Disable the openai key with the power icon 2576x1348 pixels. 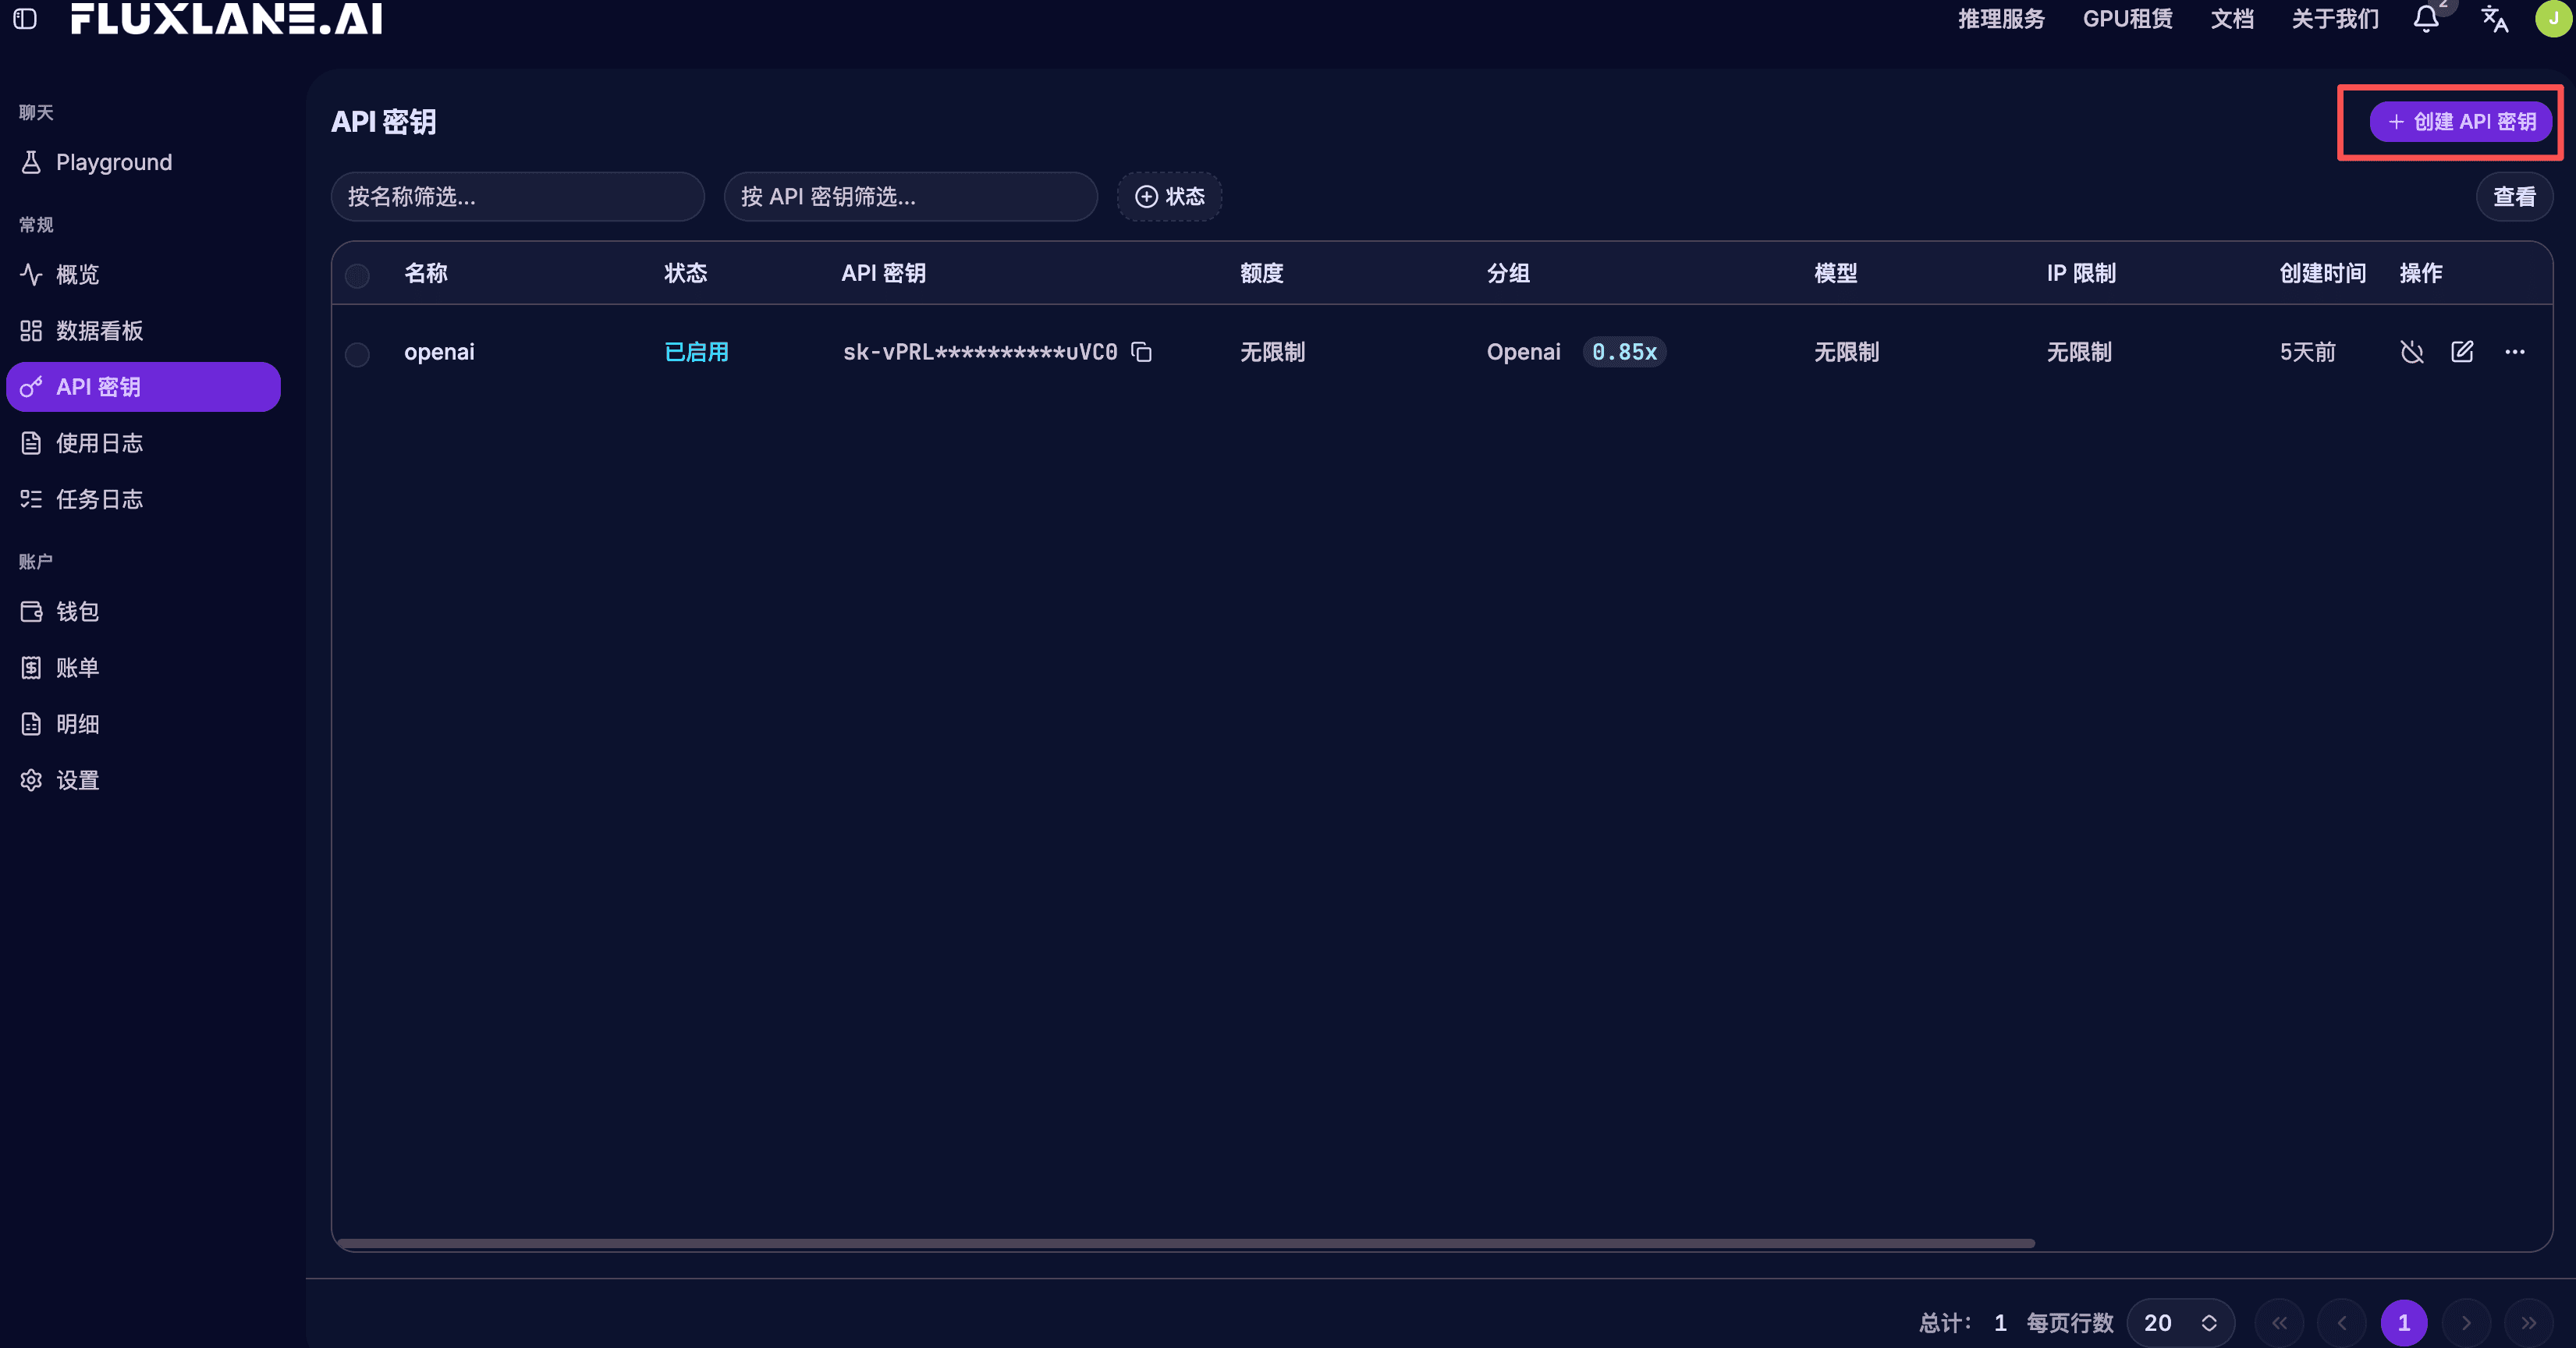[2412, 352]
